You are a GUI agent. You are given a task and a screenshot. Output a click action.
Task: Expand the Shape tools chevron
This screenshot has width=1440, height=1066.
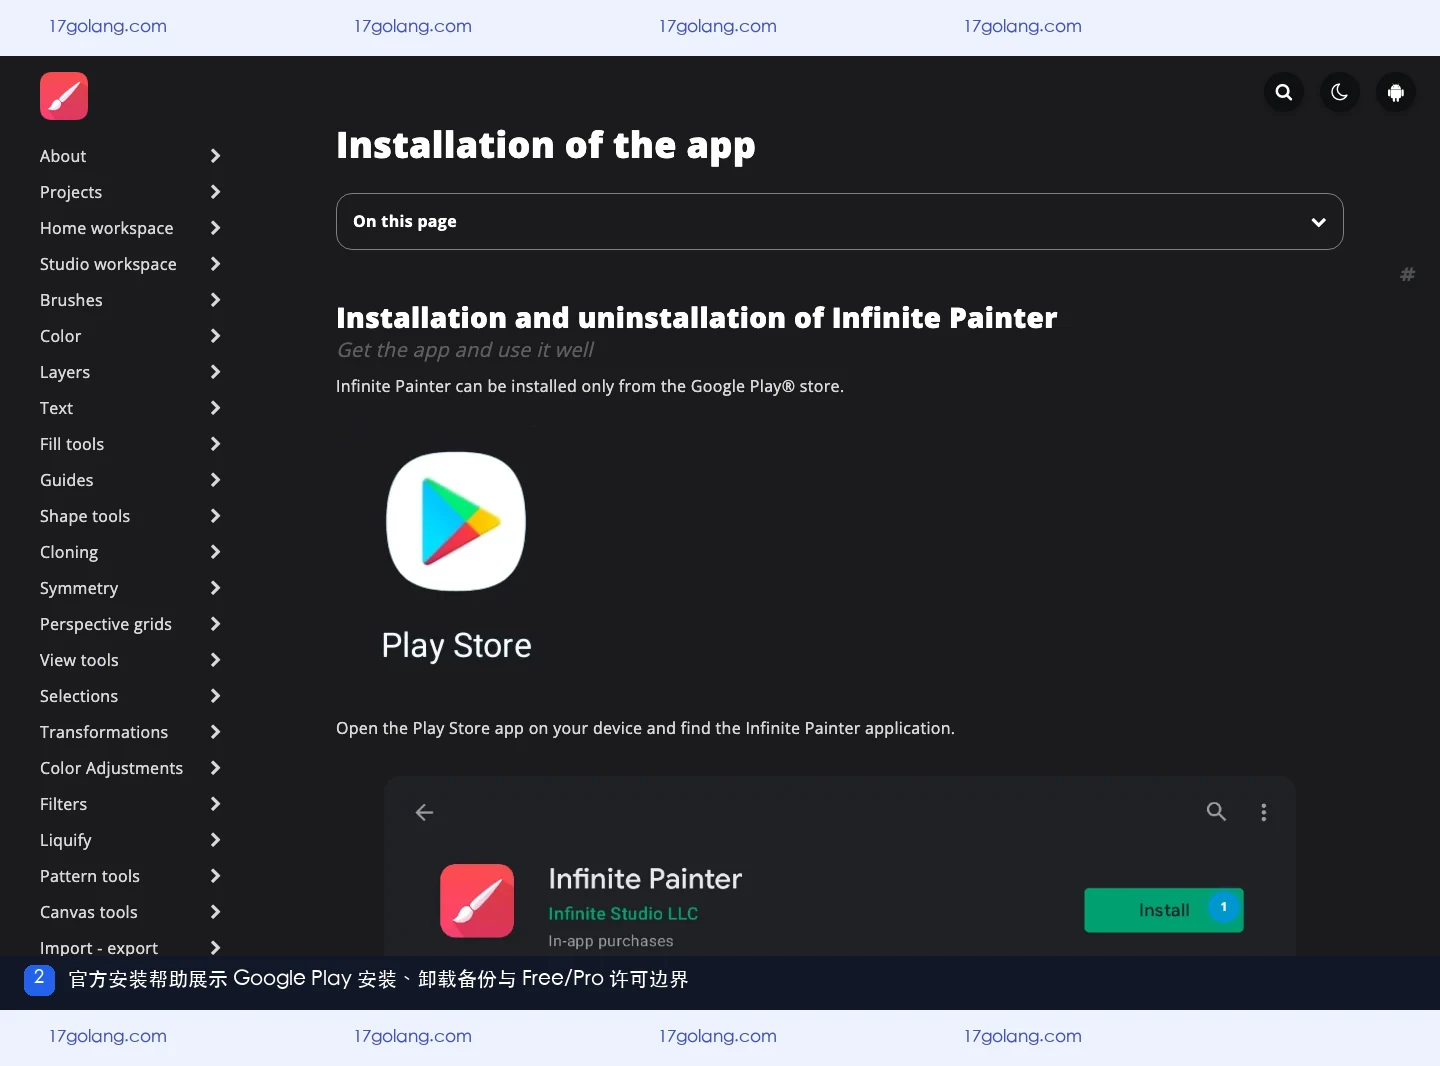pos(215,516)
